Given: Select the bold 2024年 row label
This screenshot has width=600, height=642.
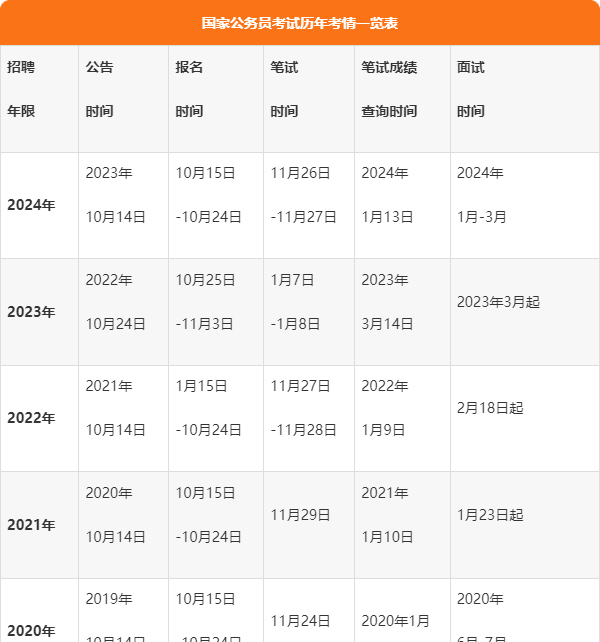Looking at the screenshot, I should tap(31, 205).
